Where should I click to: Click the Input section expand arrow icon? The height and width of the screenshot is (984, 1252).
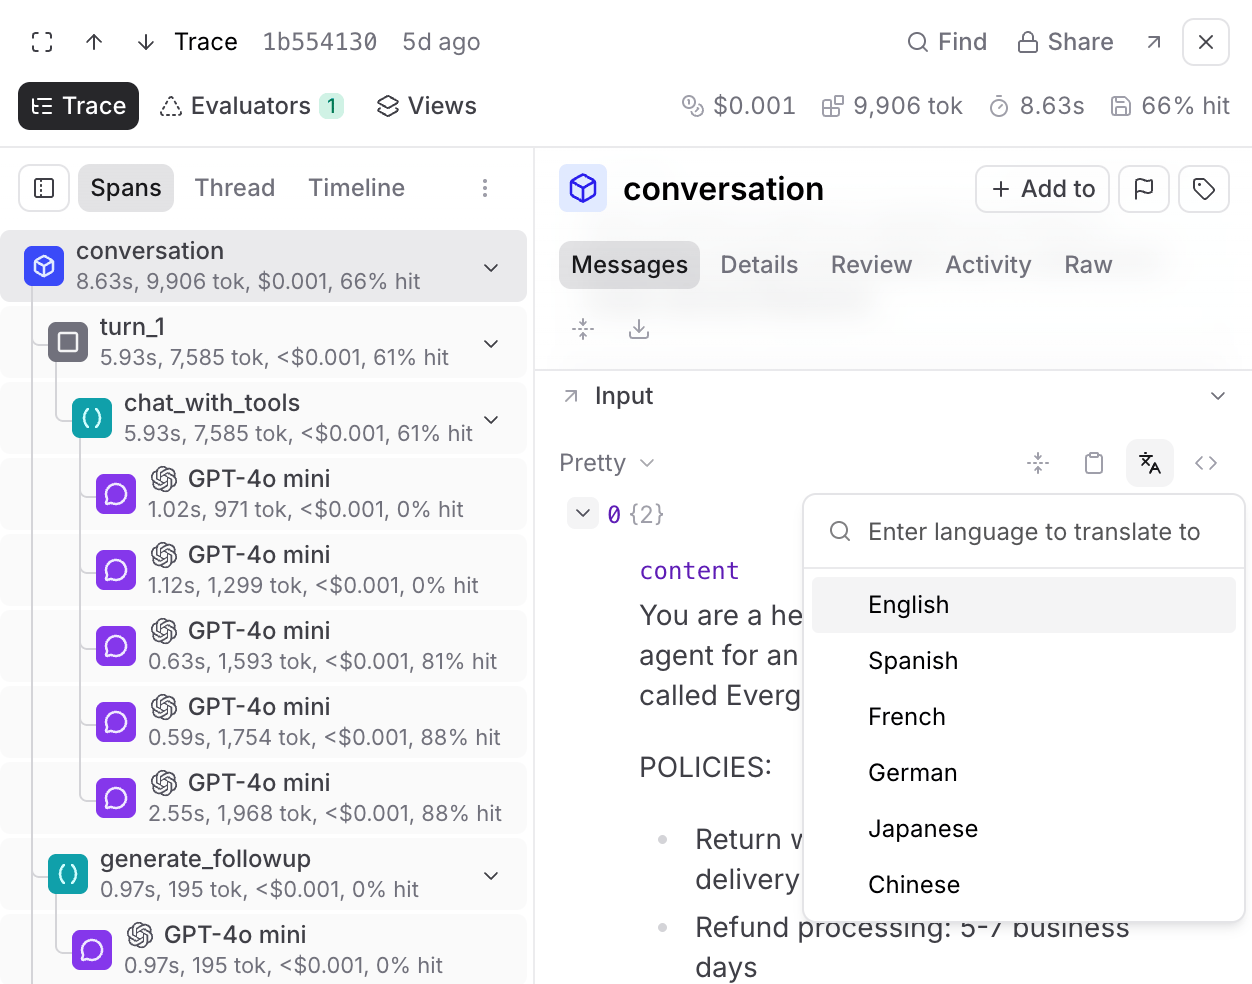pyautogui.click(x=571, y=396)
